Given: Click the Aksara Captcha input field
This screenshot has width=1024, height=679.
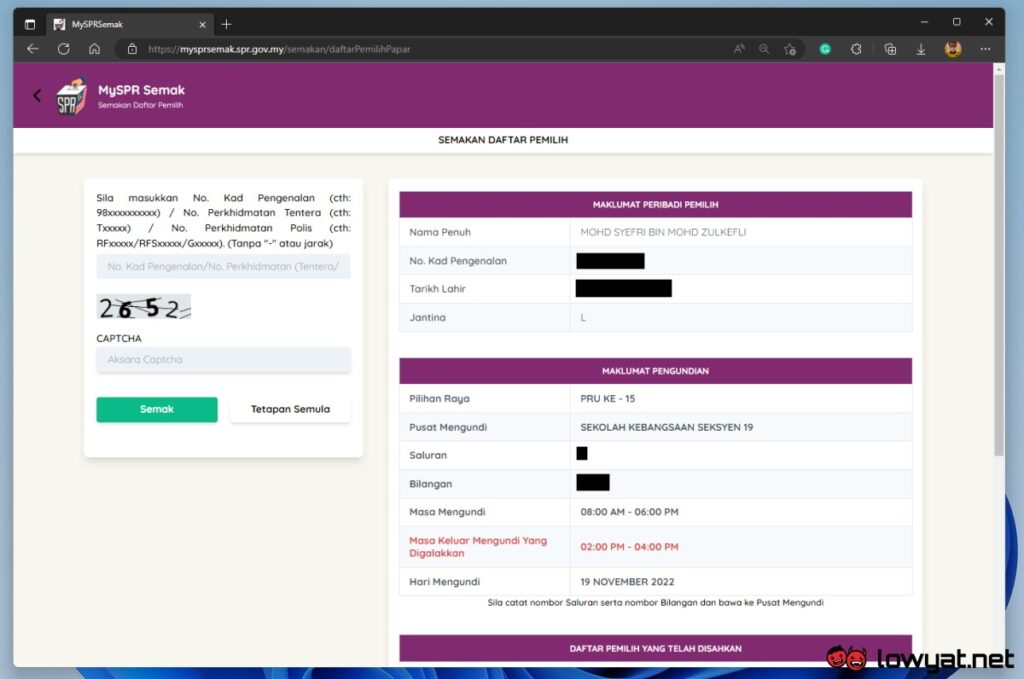Looking at the screenshot, I should click(223, 360).
